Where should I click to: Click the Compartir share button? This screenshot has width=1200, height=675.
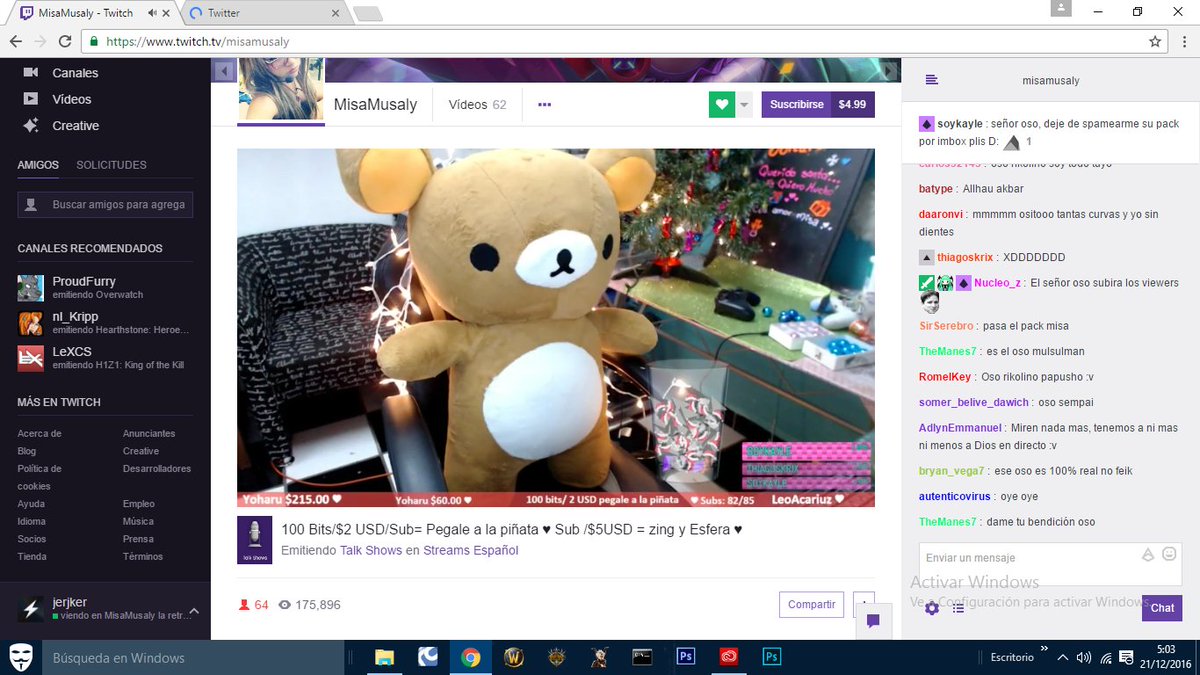[x=811, y=604]
